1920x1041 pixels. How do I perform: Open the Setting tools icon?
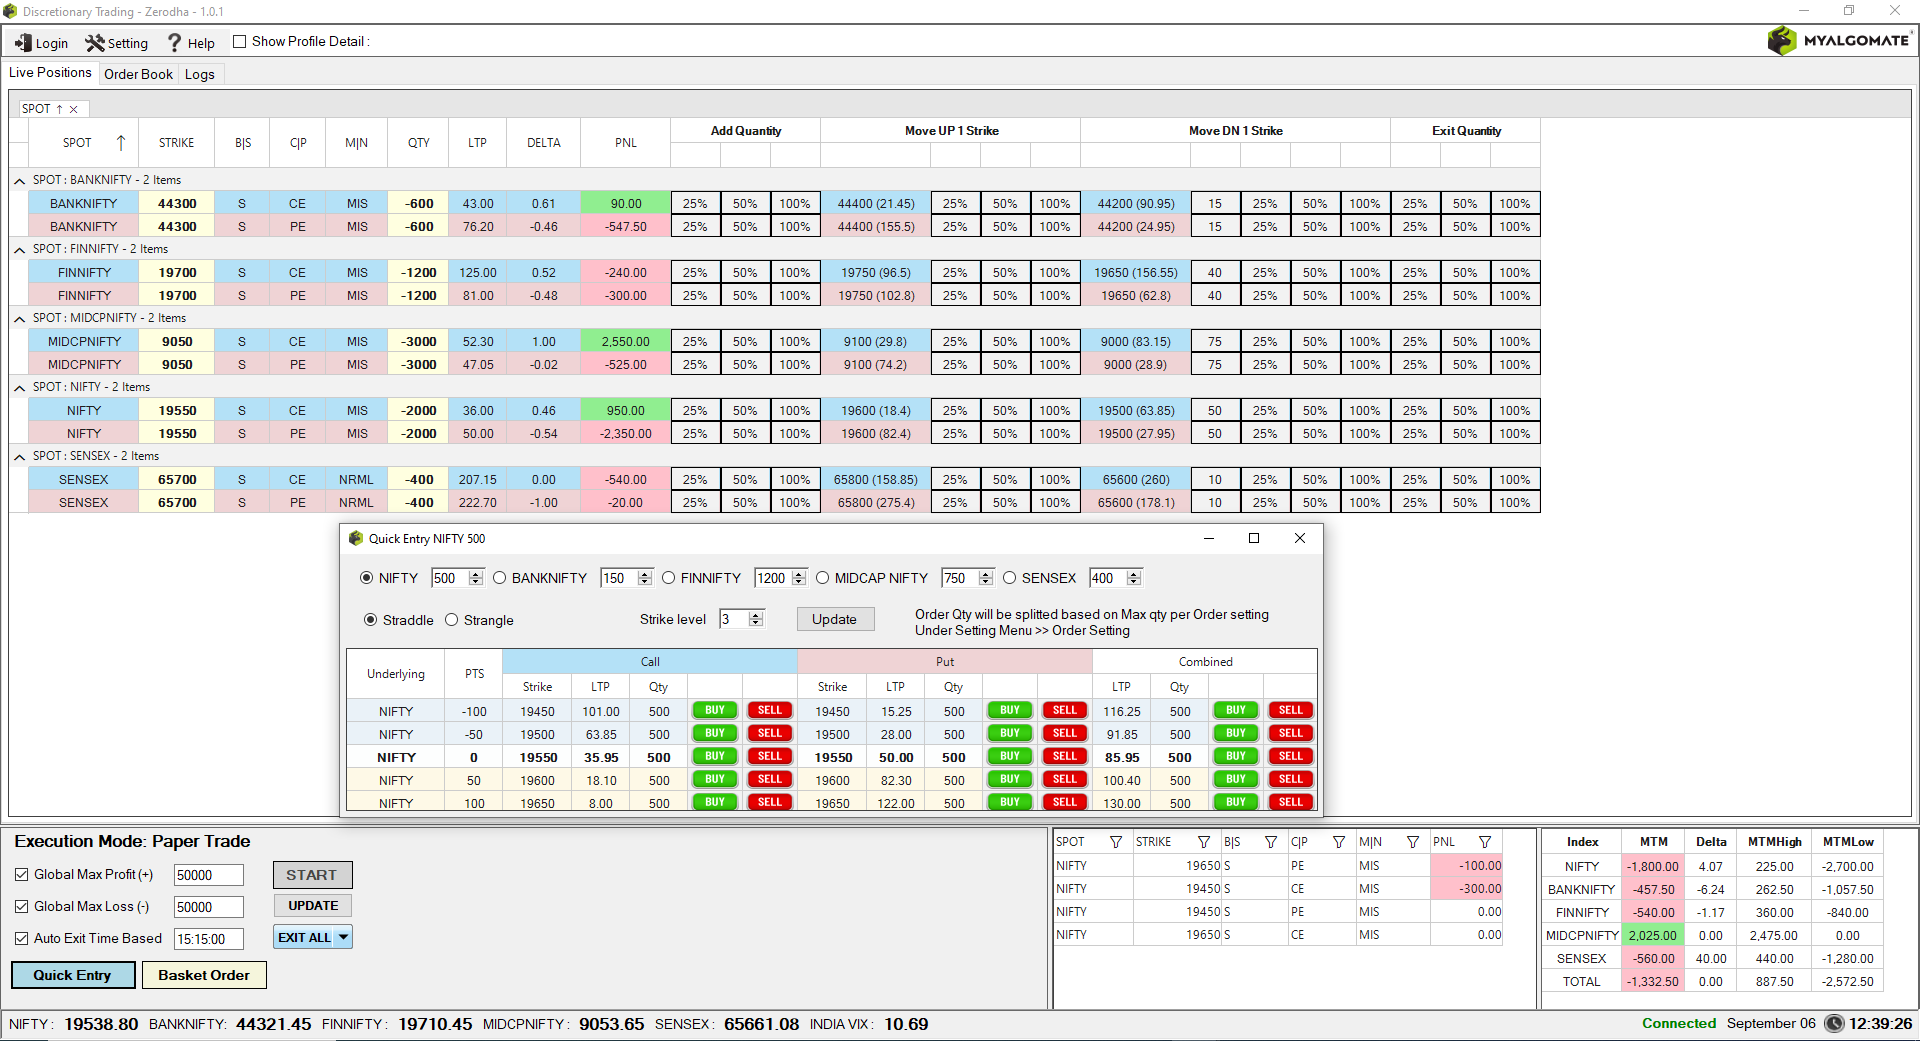coord(95,43)
